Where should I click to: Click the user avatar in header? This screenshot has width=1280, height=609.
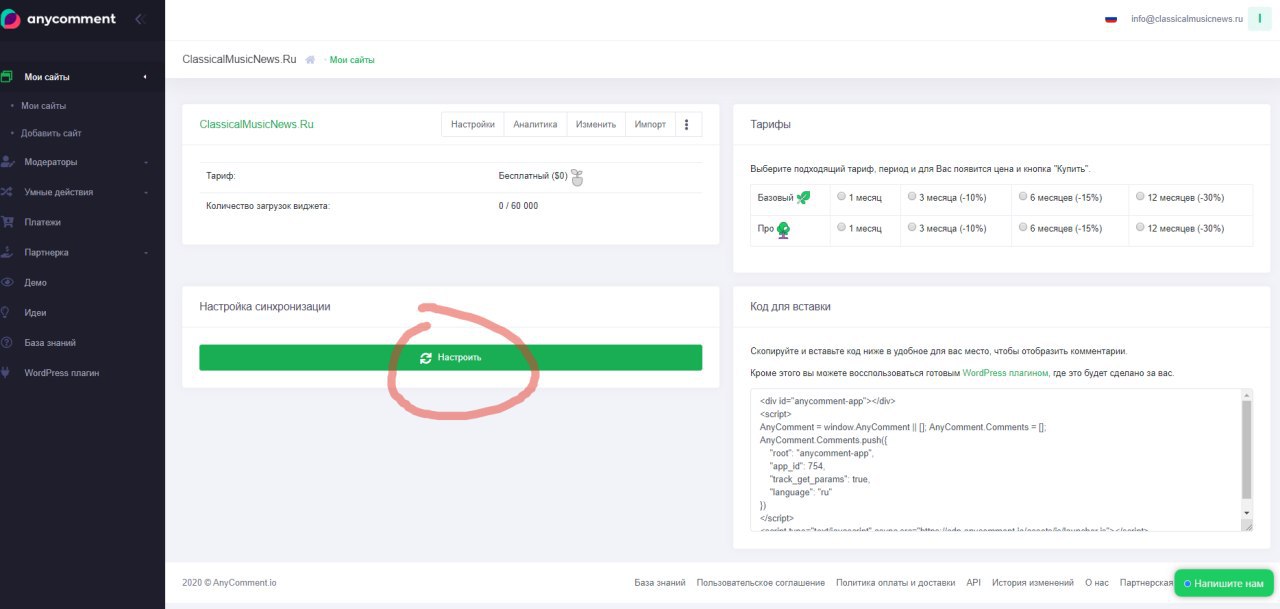(1259, 18)
